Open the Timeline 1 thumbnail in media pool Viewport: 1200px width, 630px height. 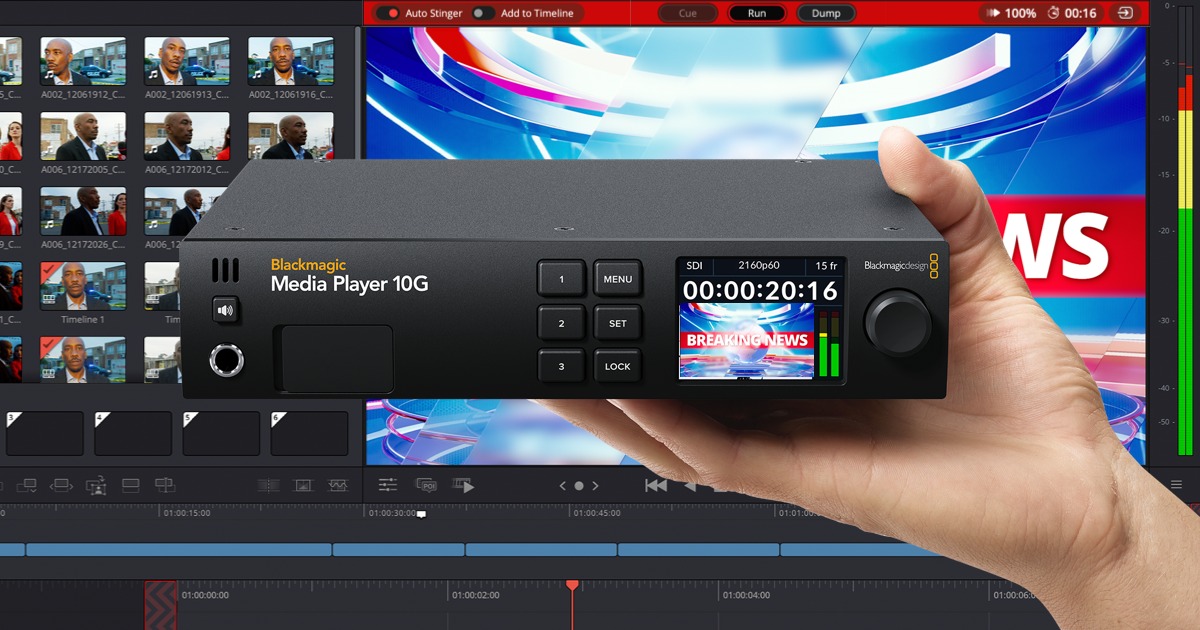[83, 286]
